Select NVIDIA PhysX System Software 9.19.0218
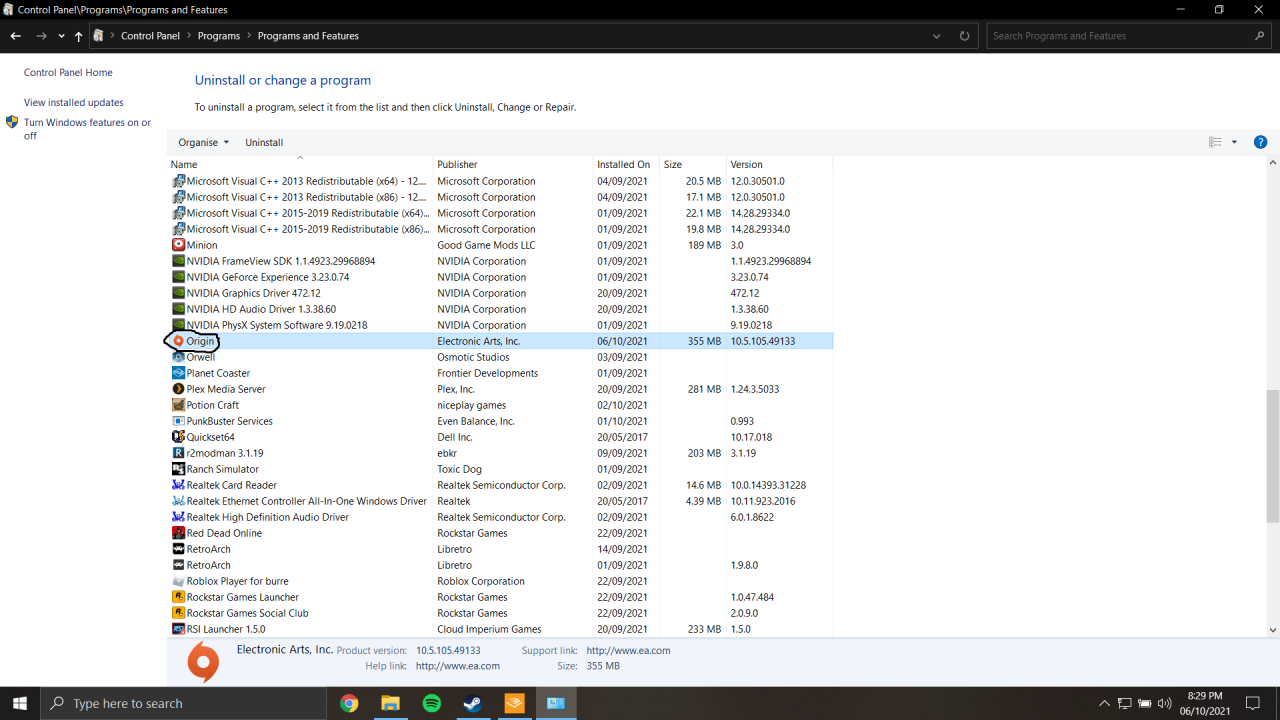 click(500, 325)
